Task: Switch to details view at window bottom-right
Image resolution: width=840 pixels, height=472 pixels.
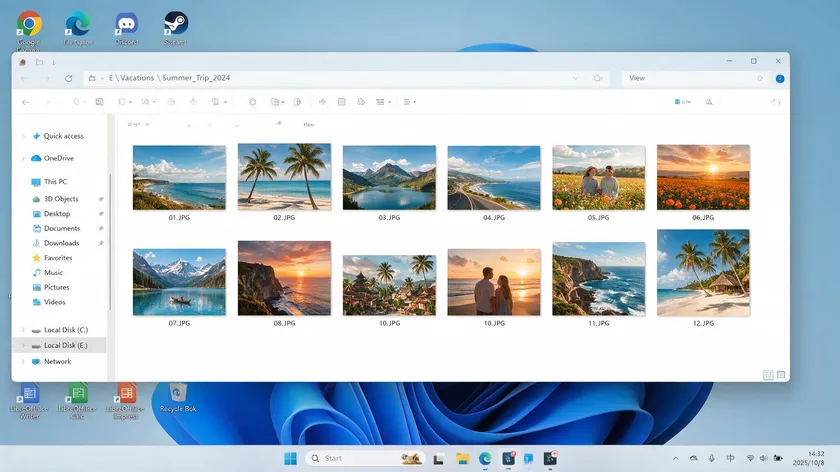Action: [x=768, y=375]
